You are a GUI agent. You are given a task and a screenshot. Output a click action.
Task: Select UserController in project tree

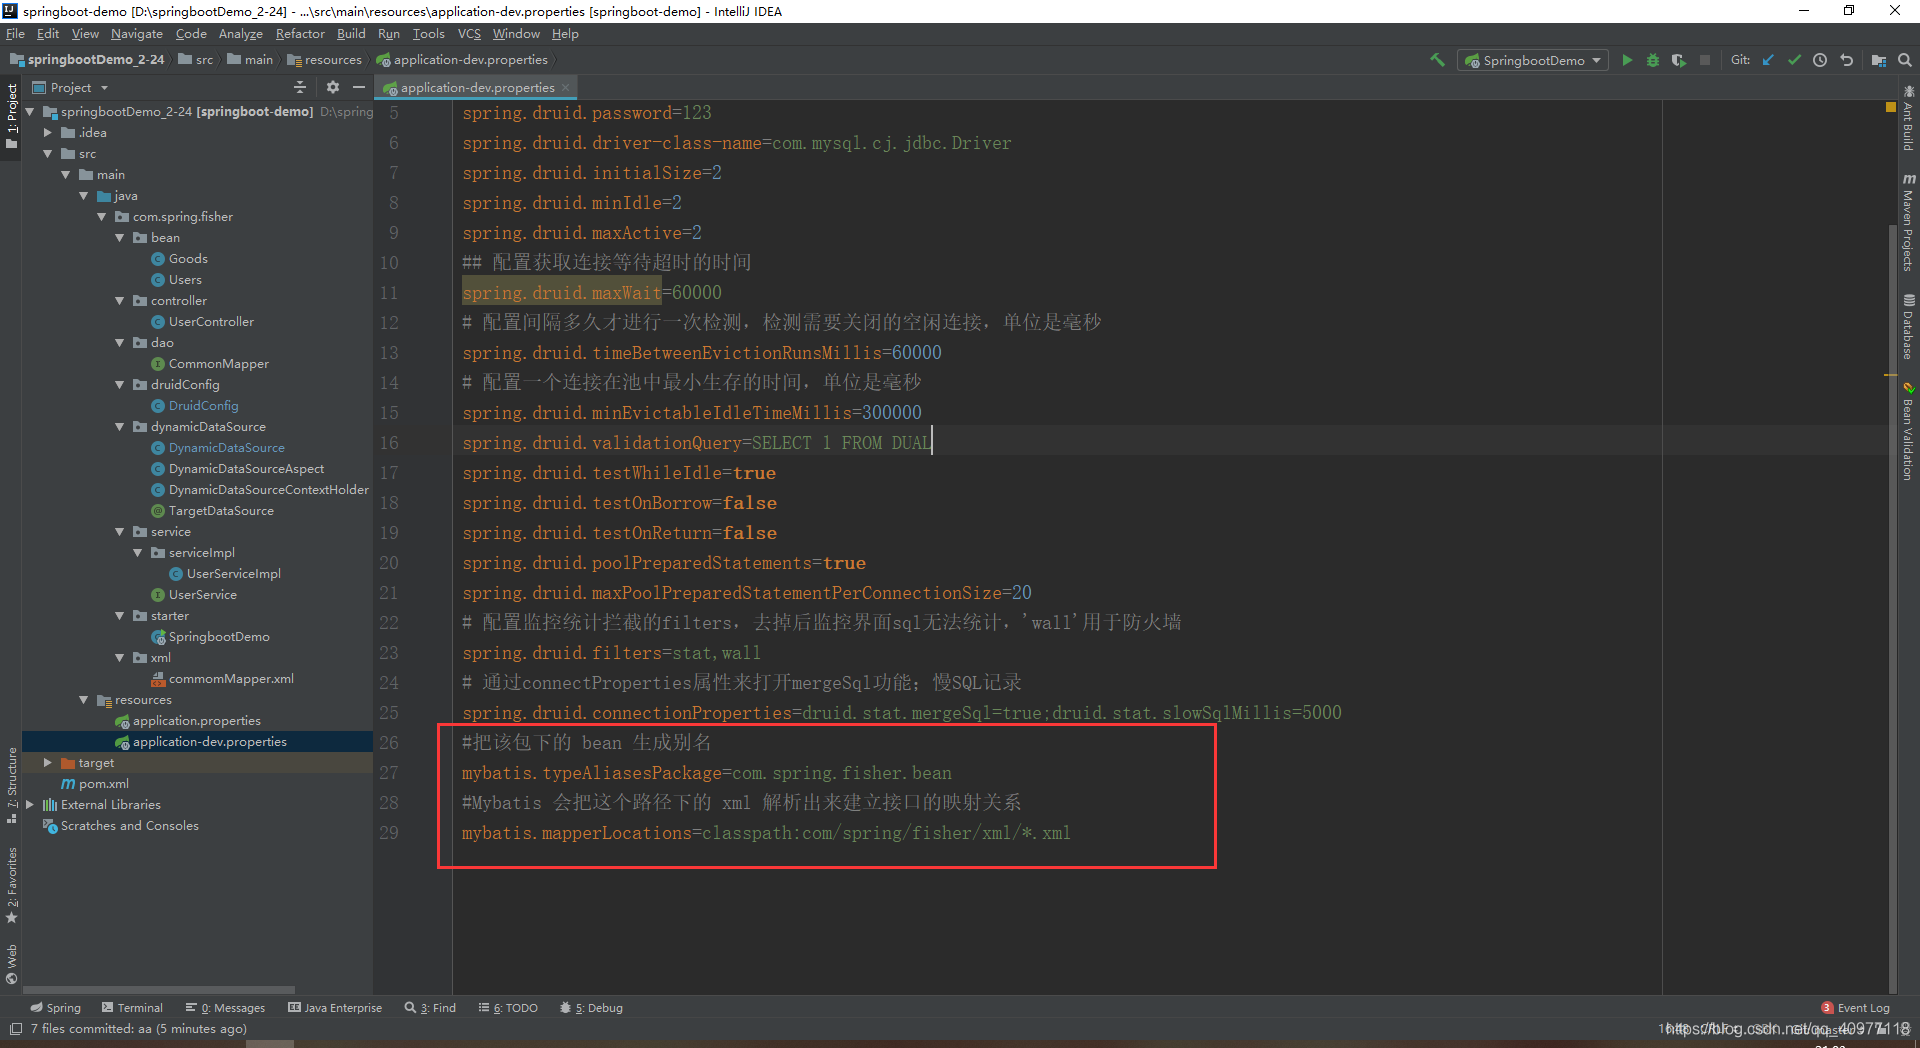tap(211, 322)
